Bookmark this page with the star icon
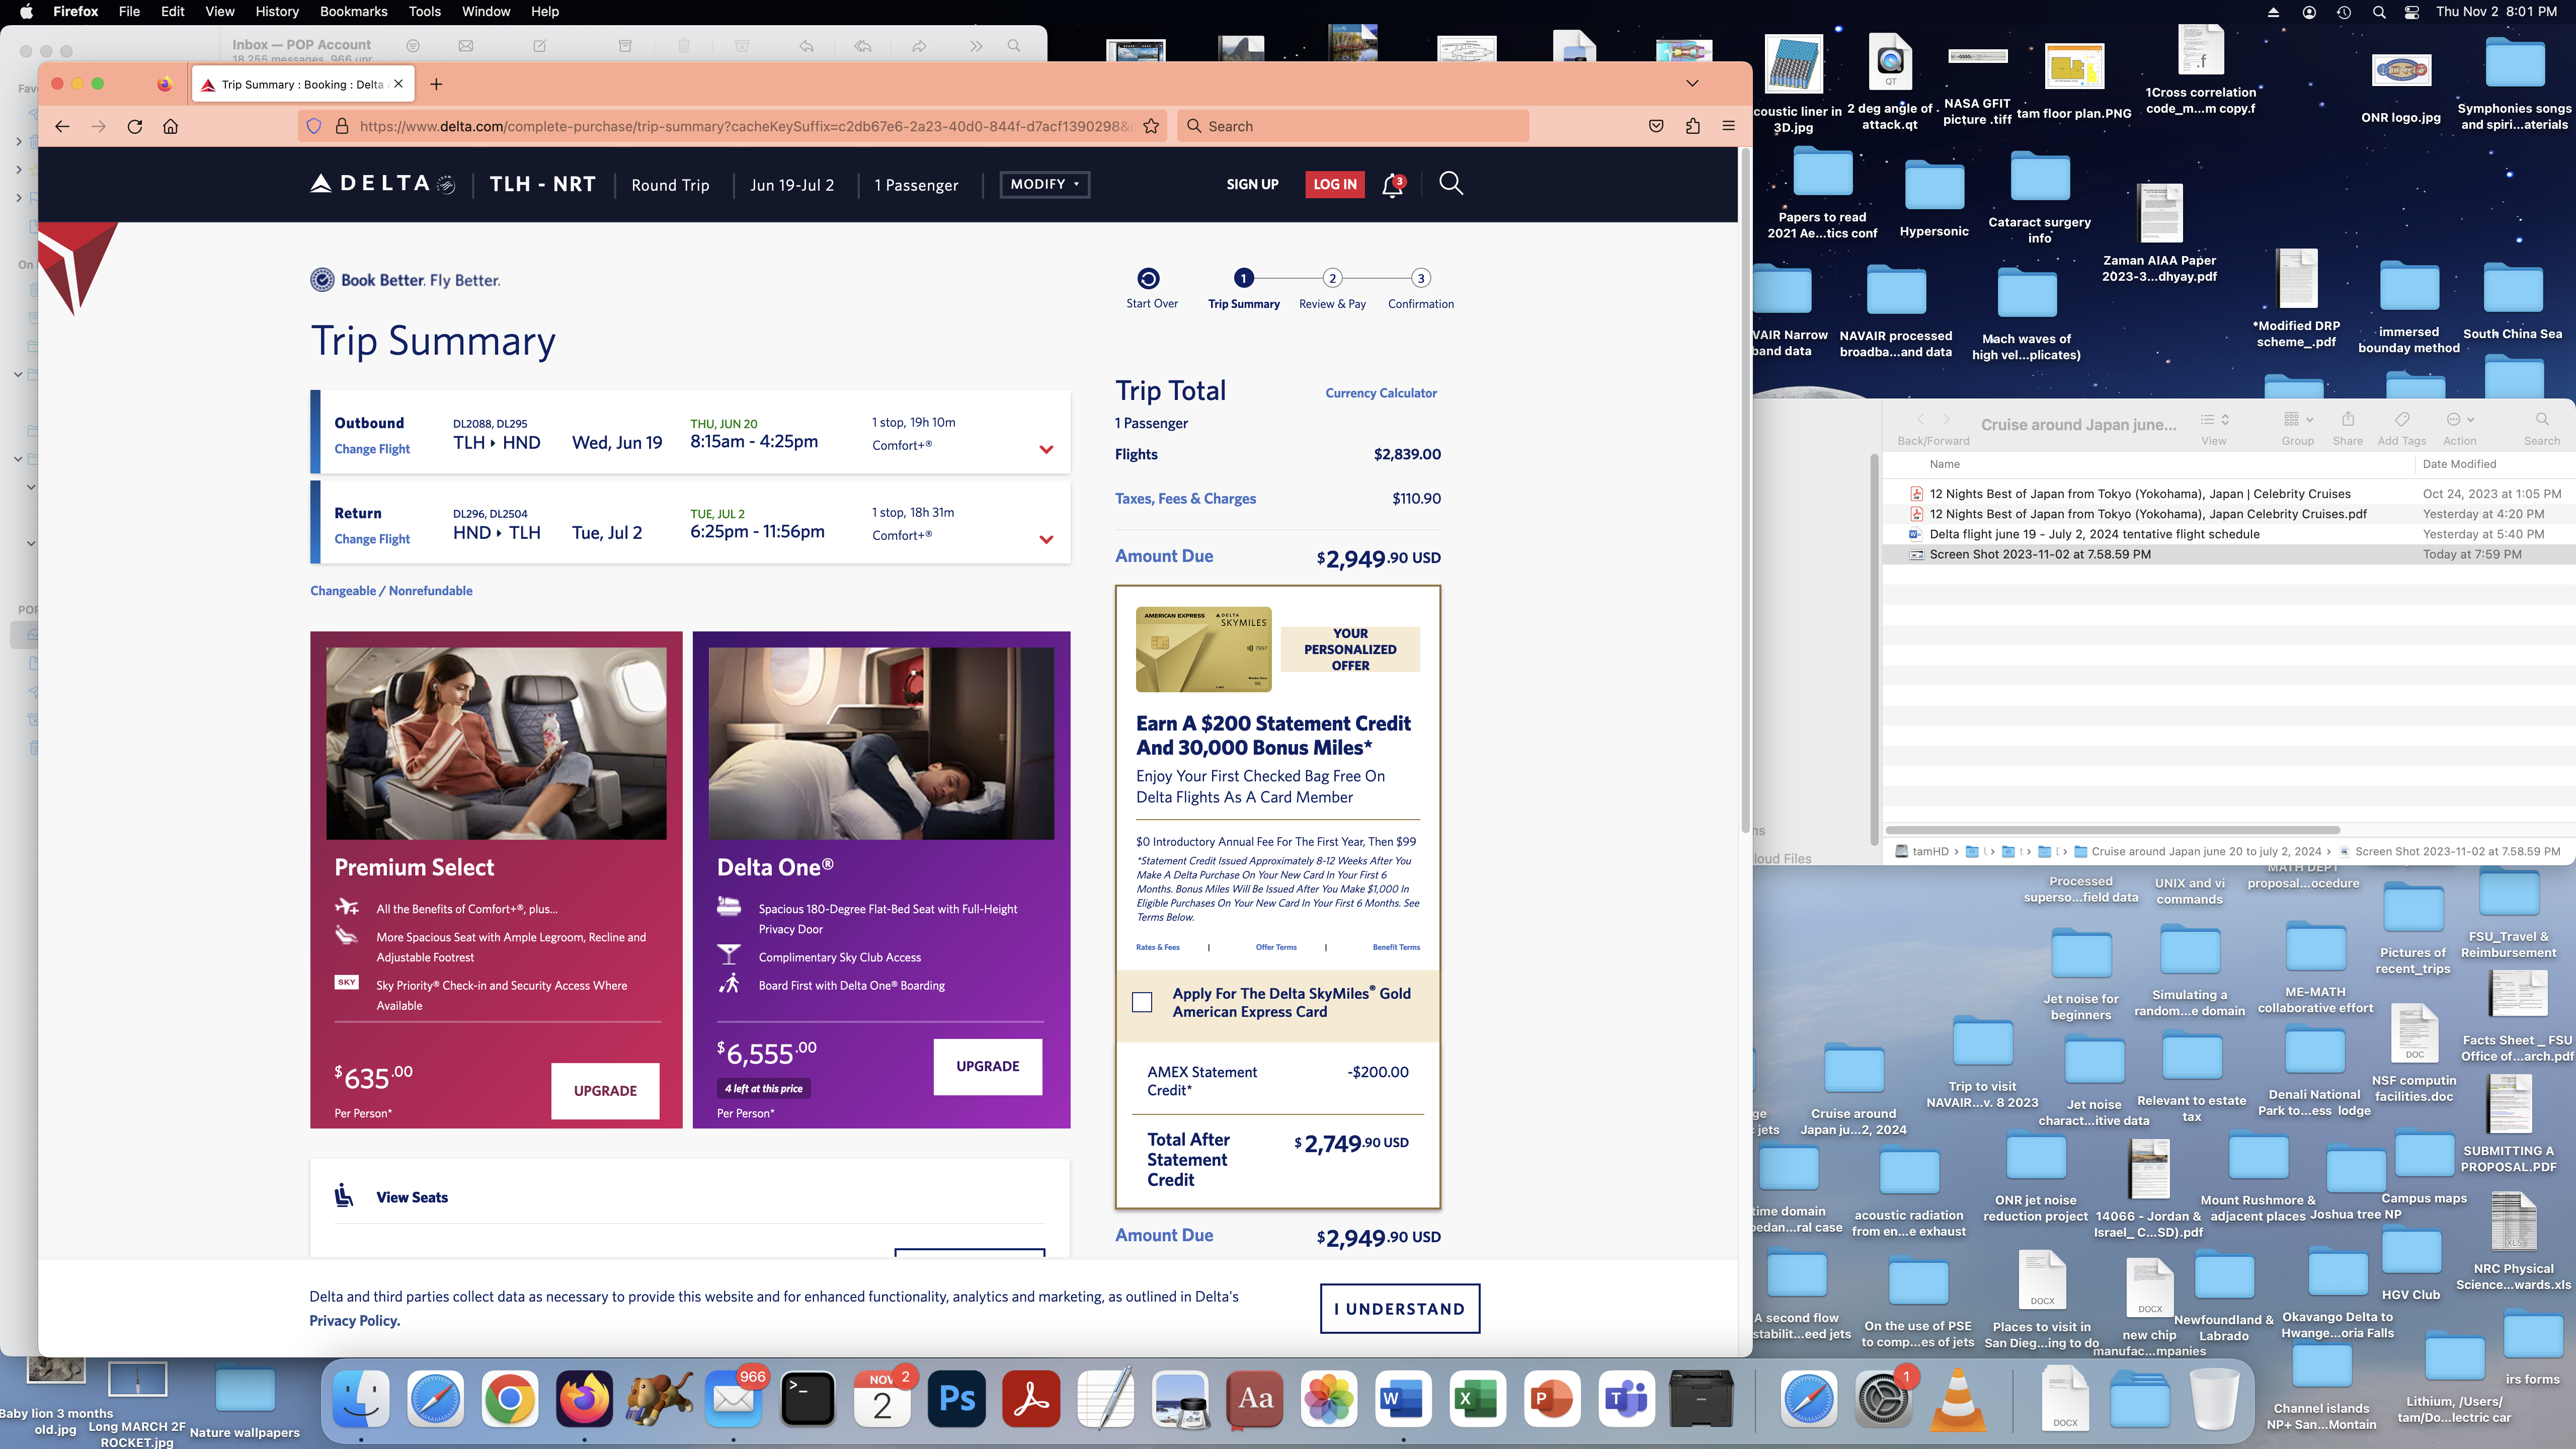 point(1151,126)
